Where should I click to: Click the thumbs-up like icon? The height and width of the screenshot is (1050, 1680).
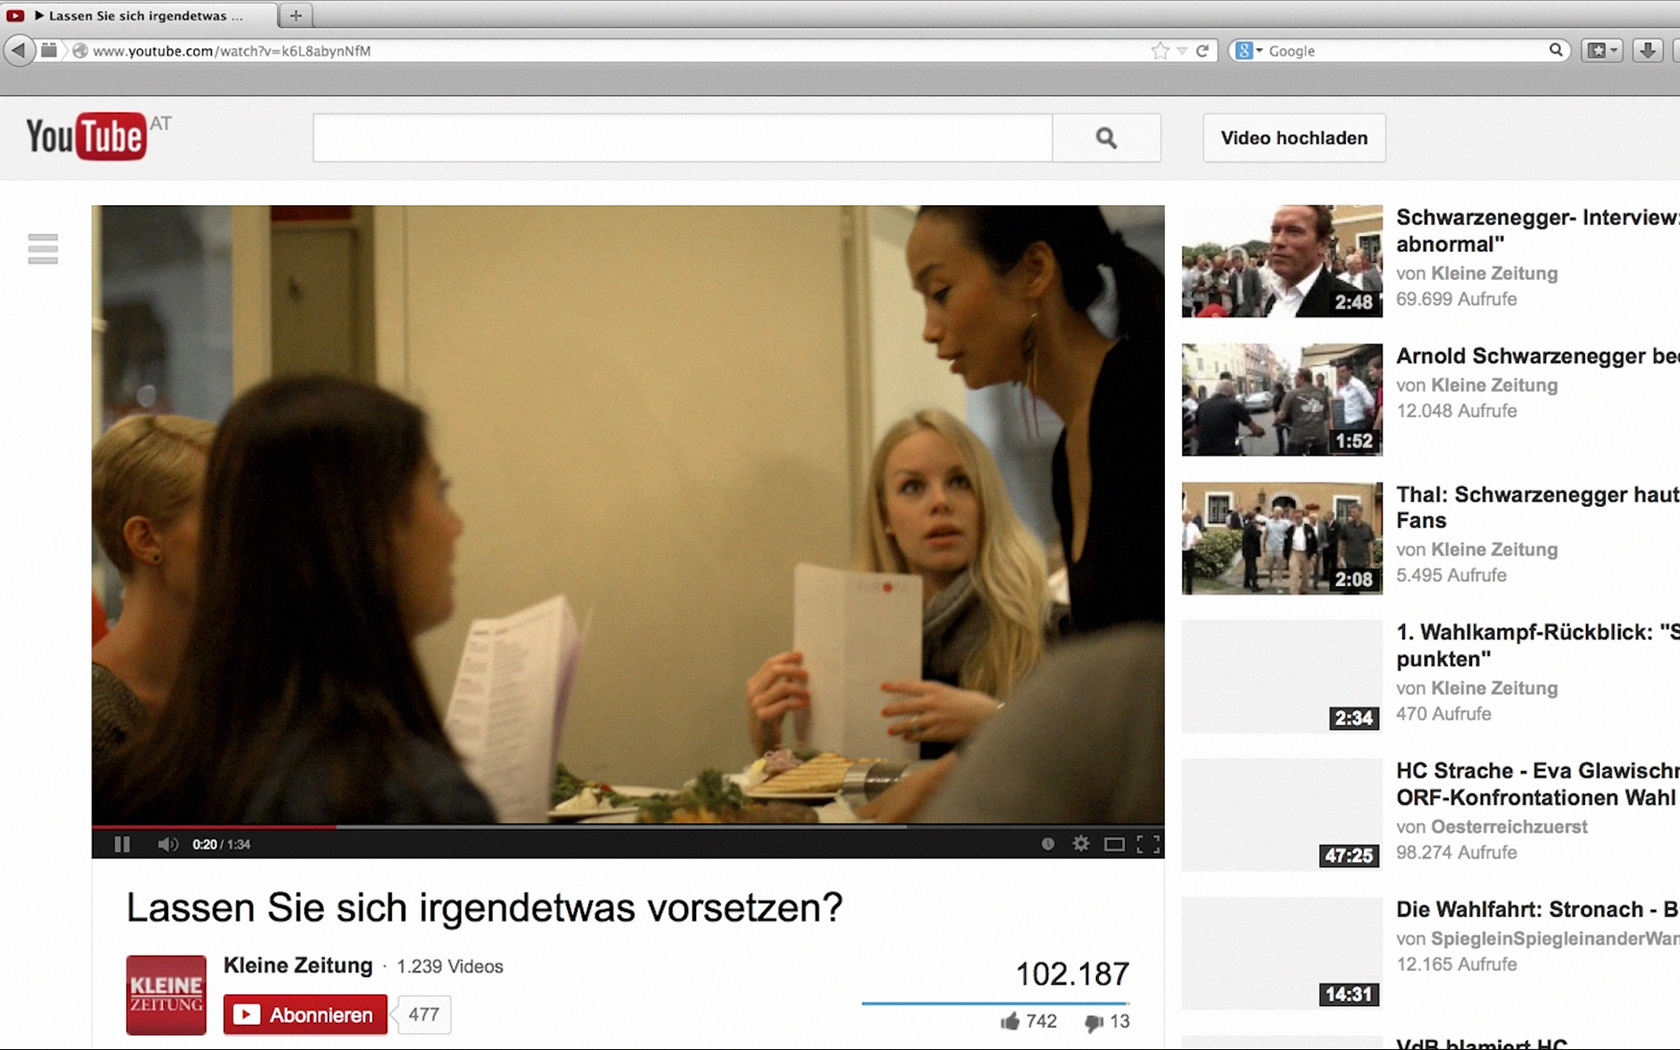pyautogui.click(x=1010, y=1021)
